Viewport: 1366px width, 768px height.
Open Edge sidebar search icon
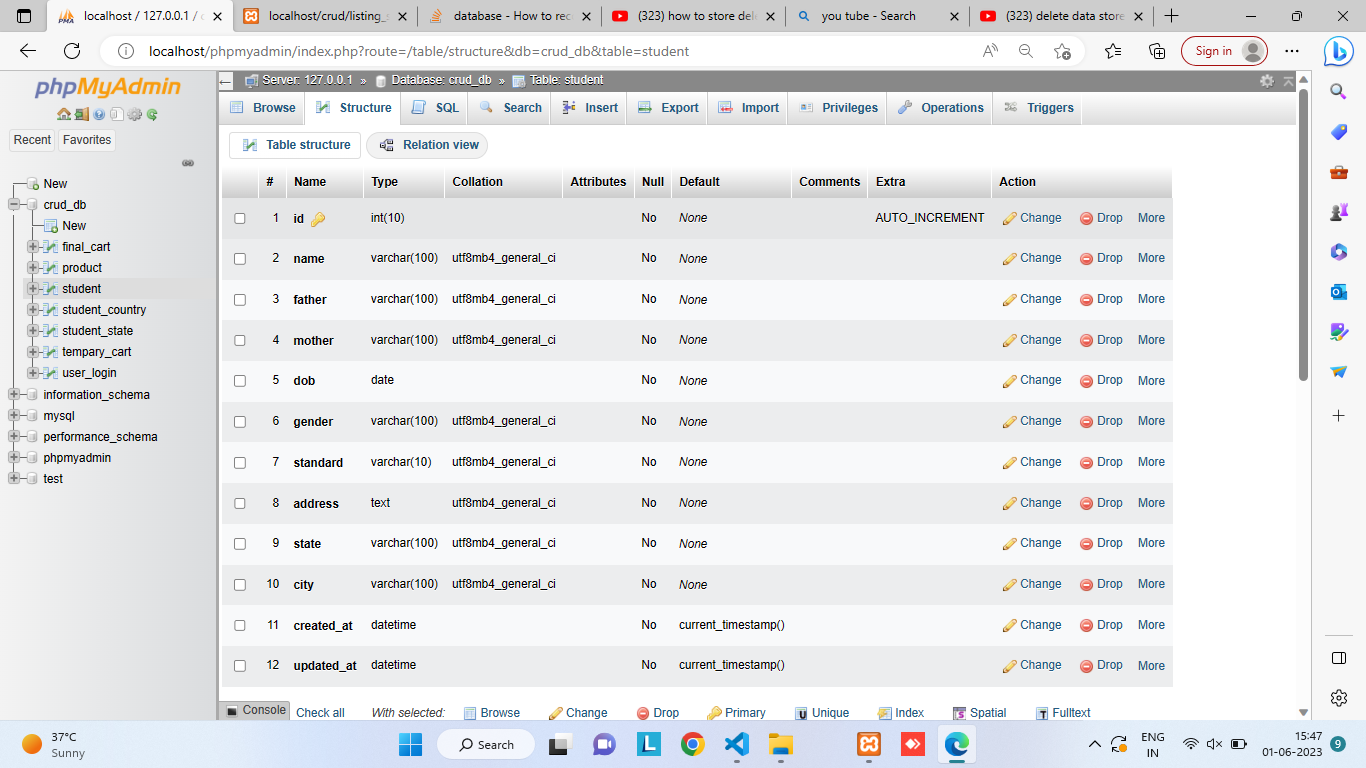[1339, 92]
